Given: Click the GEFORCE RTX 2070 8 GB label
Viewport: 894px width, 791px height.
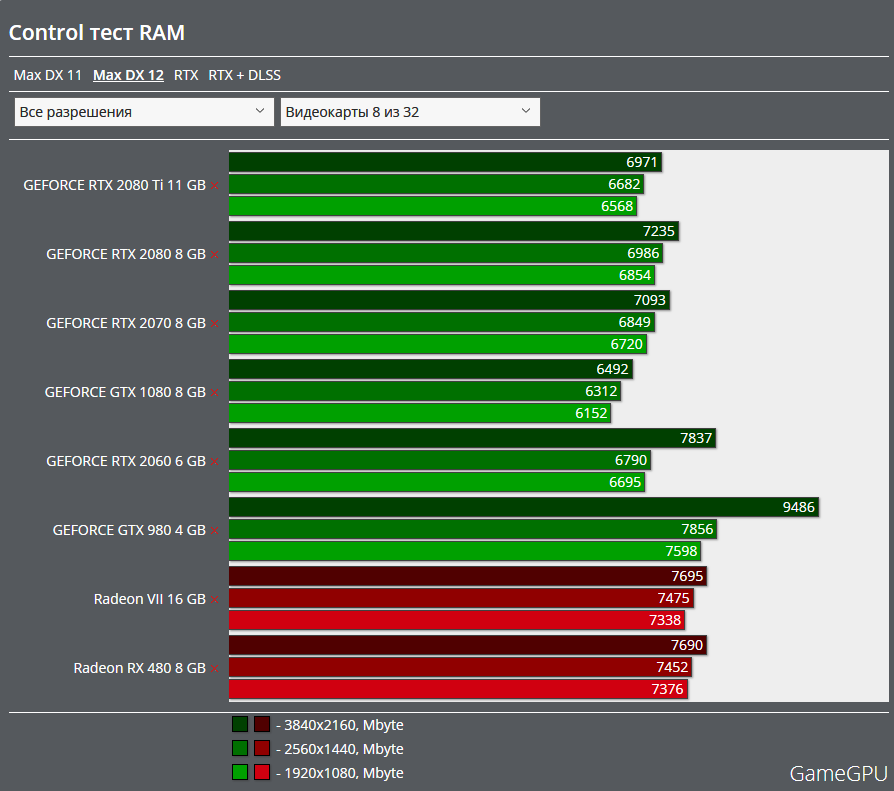Looking at the screenshot, I should click(126, 323).
